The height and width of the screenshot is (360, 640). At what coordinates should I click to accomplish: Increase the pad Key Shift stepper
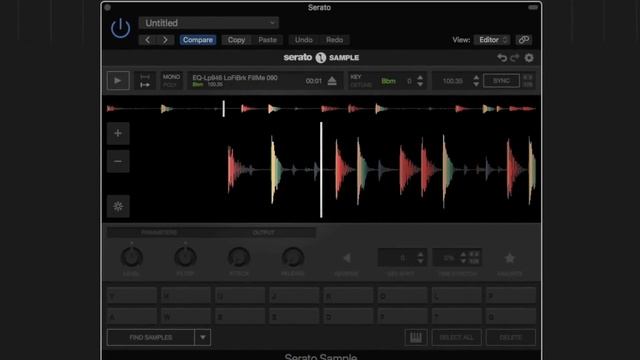click(x=420, y=254)
